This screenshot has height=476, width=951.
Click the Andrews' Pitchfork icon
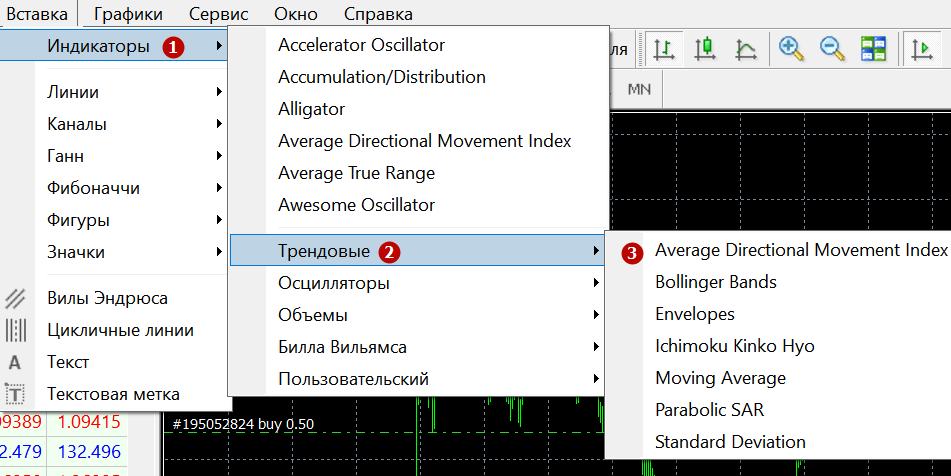tap(15, 298)
